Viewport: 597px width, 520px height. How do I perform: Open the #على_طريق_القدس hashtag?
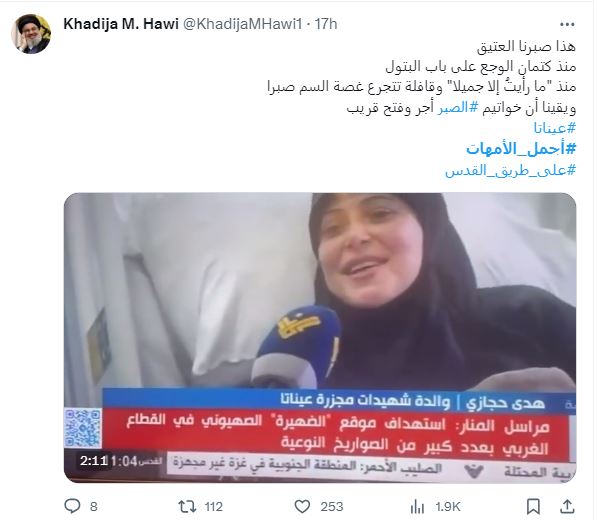[x=511, y=170]
